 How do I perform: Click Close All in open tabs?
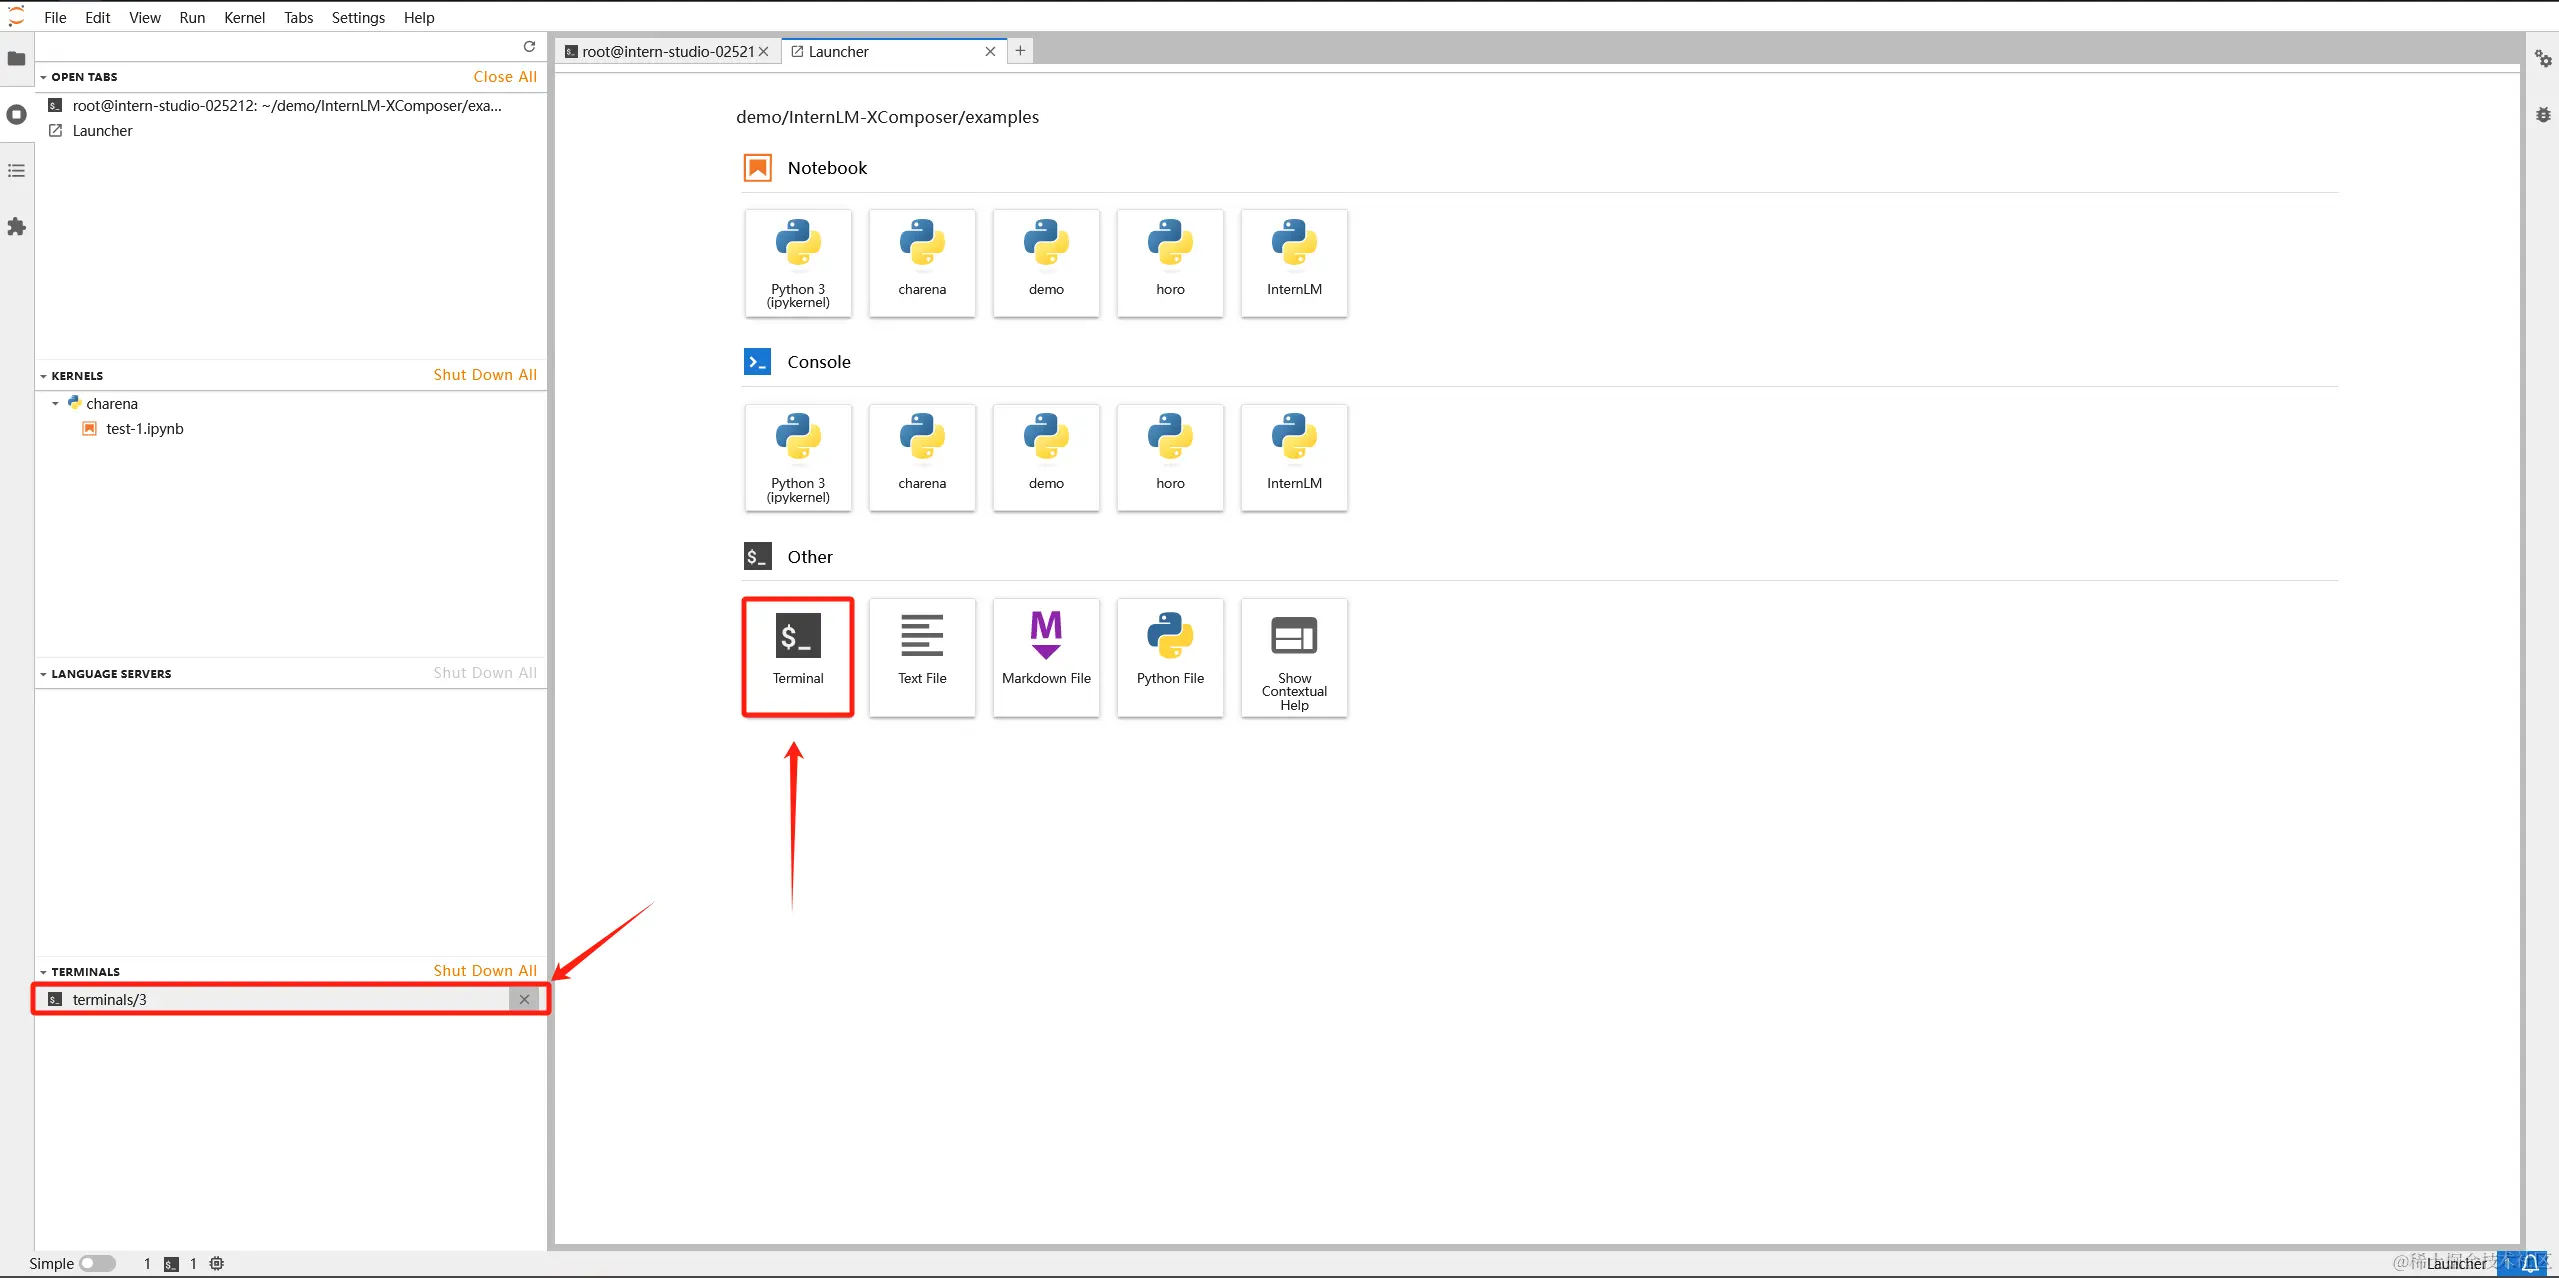pyautogui.click(x=505, y=76)
